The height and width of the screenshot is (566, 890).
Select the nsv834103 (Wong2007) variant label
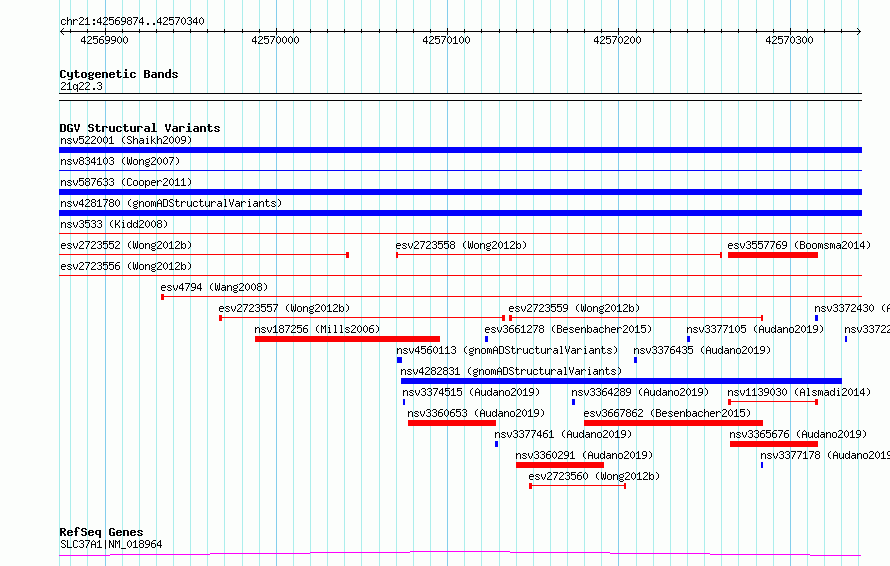120,161
